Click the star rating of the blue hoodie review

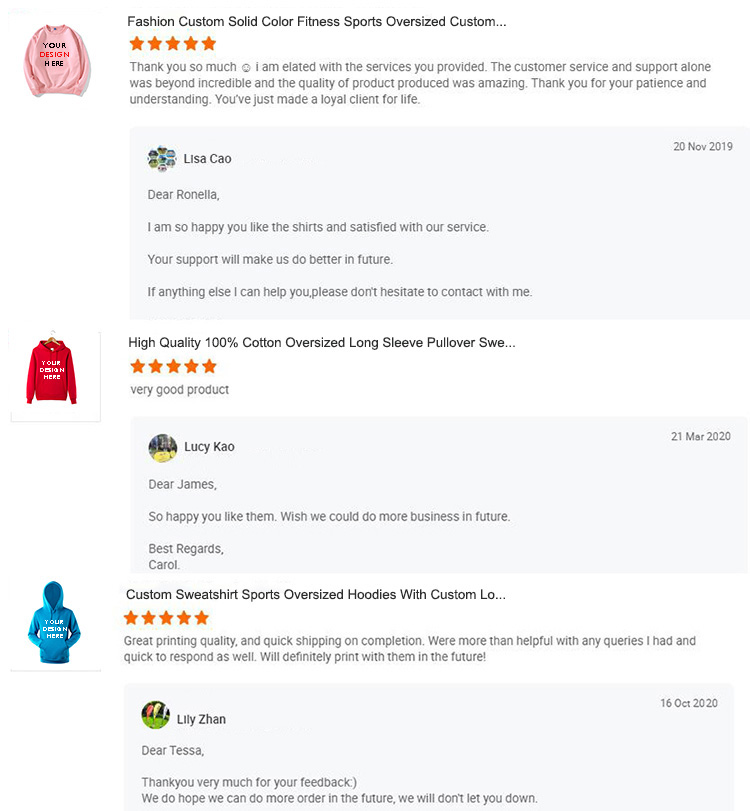pyautogui.click(x=166, y=619)
